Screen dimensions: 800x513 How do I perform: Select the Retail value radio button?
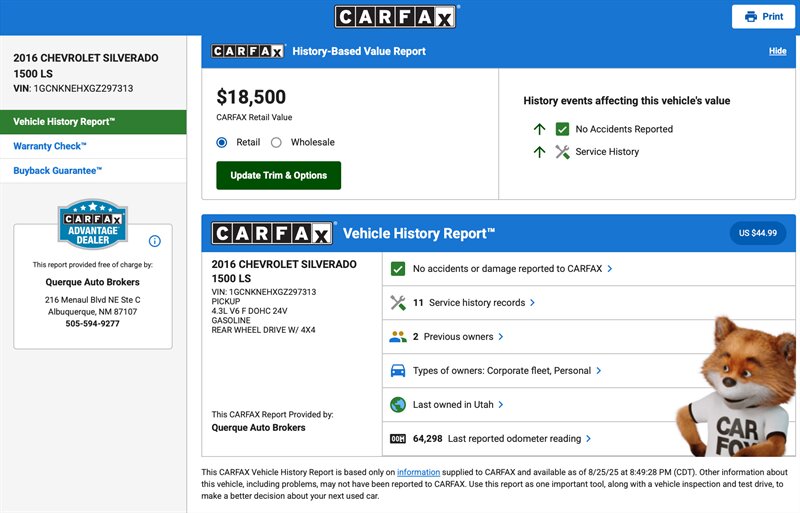click(x=222, y=143)
